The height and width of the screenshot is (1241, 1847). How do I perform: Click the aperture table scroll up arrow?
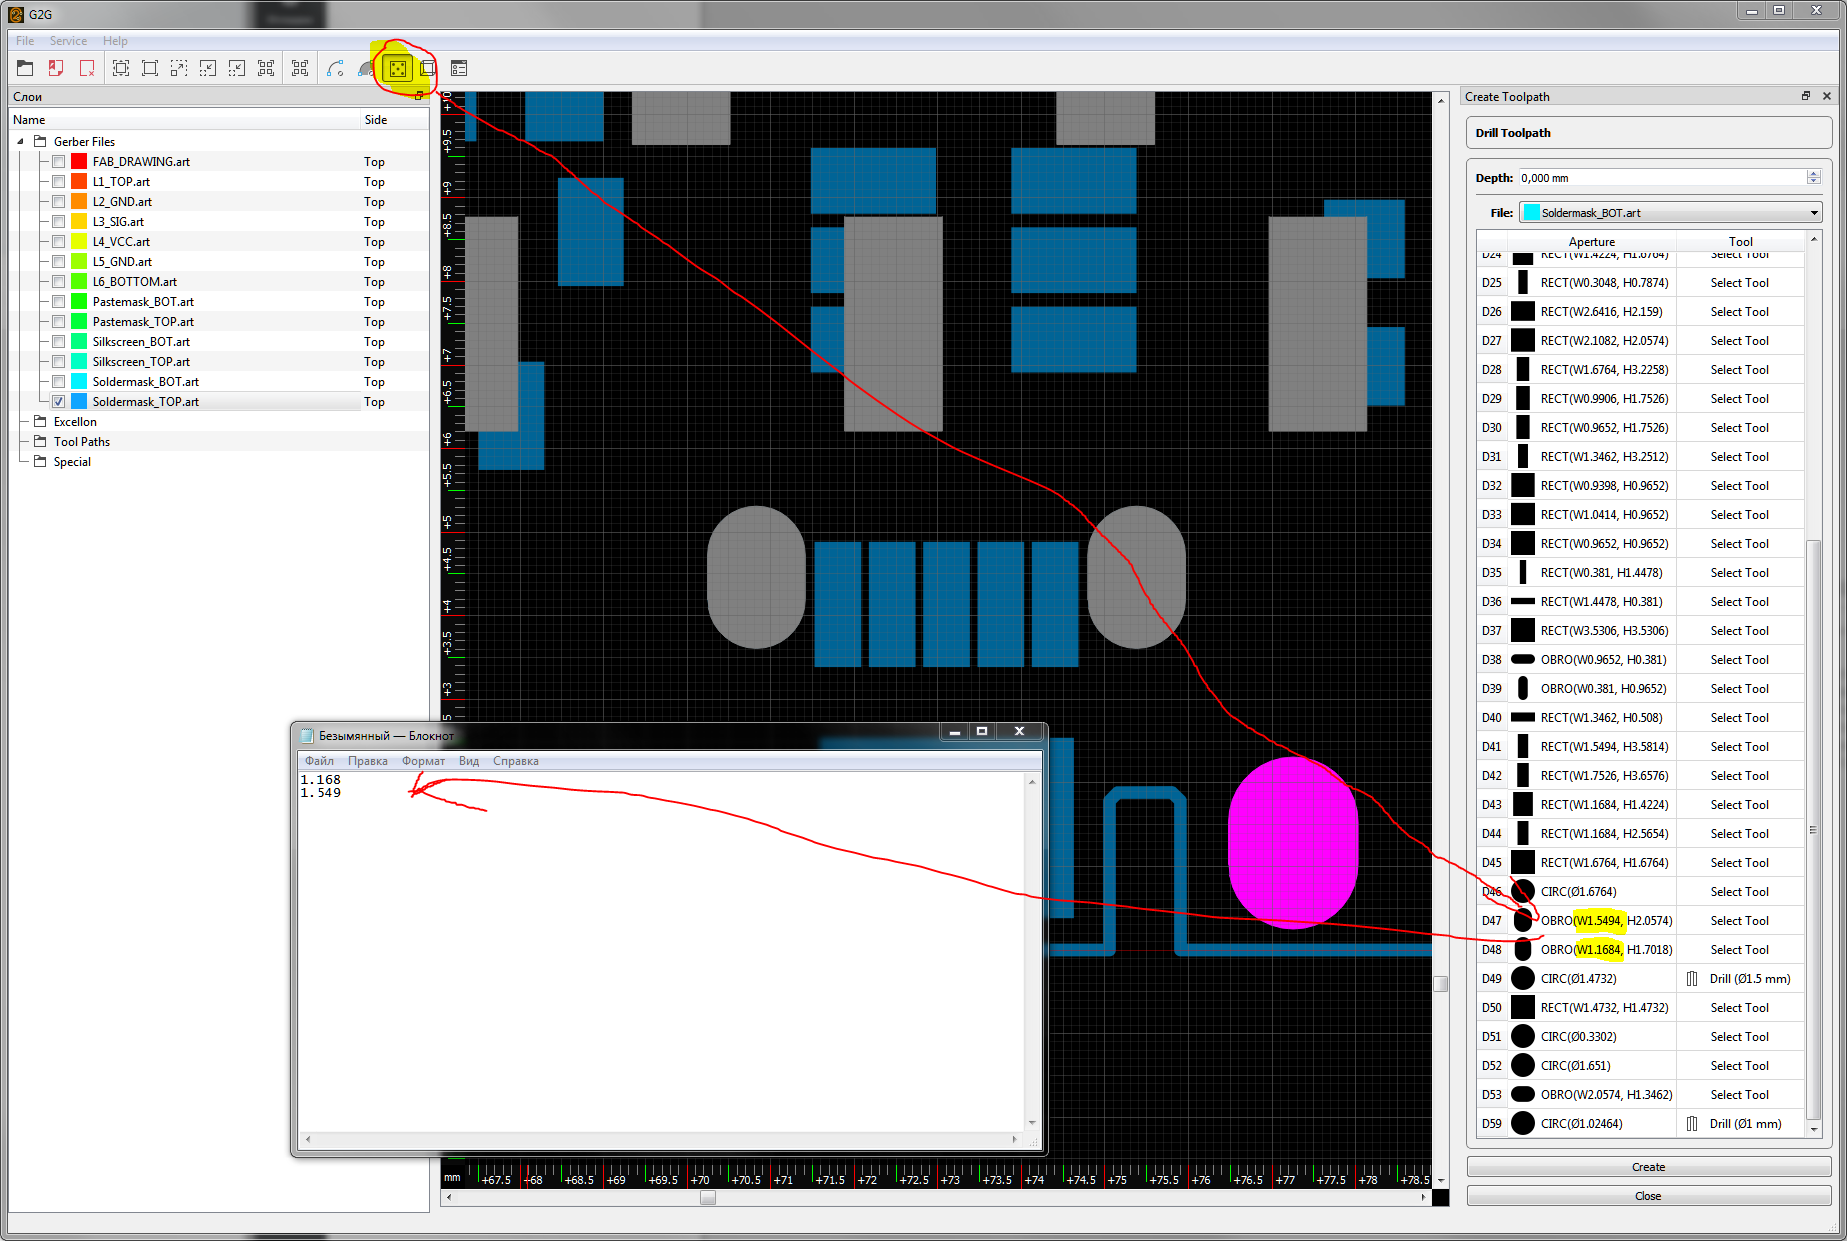(1814, 239)
